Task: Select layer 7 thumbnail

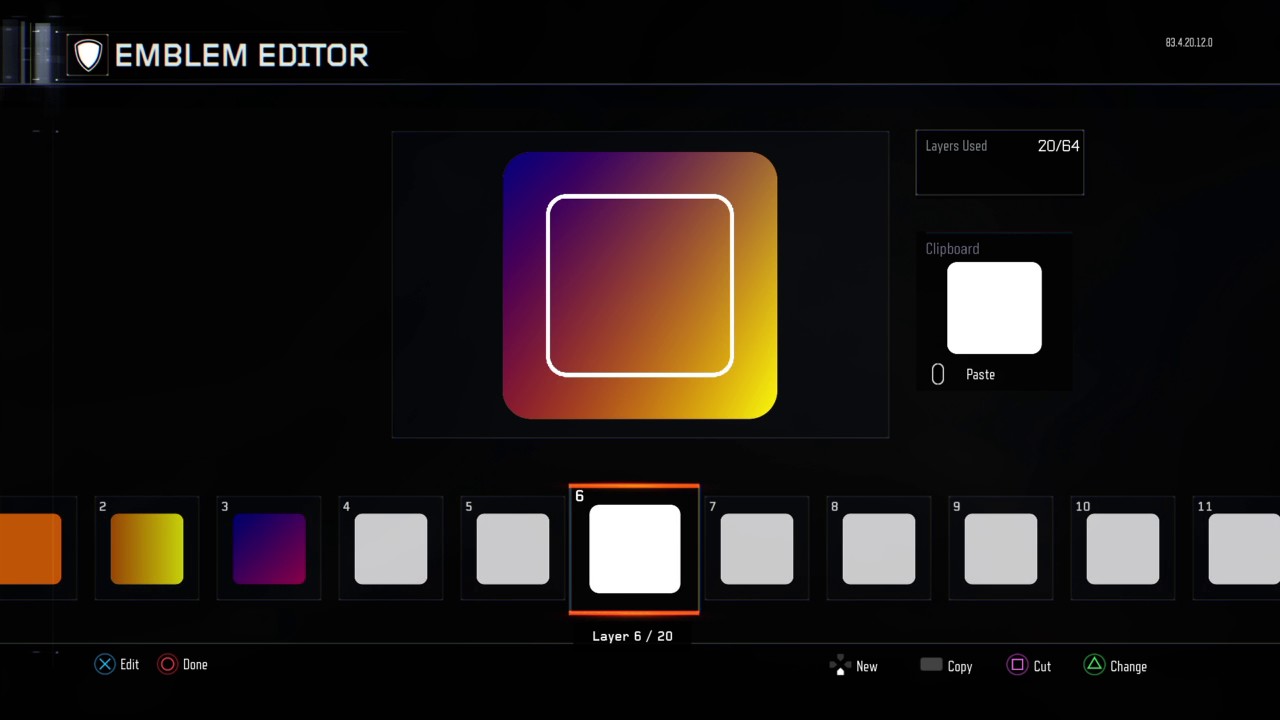Action: 757,549
